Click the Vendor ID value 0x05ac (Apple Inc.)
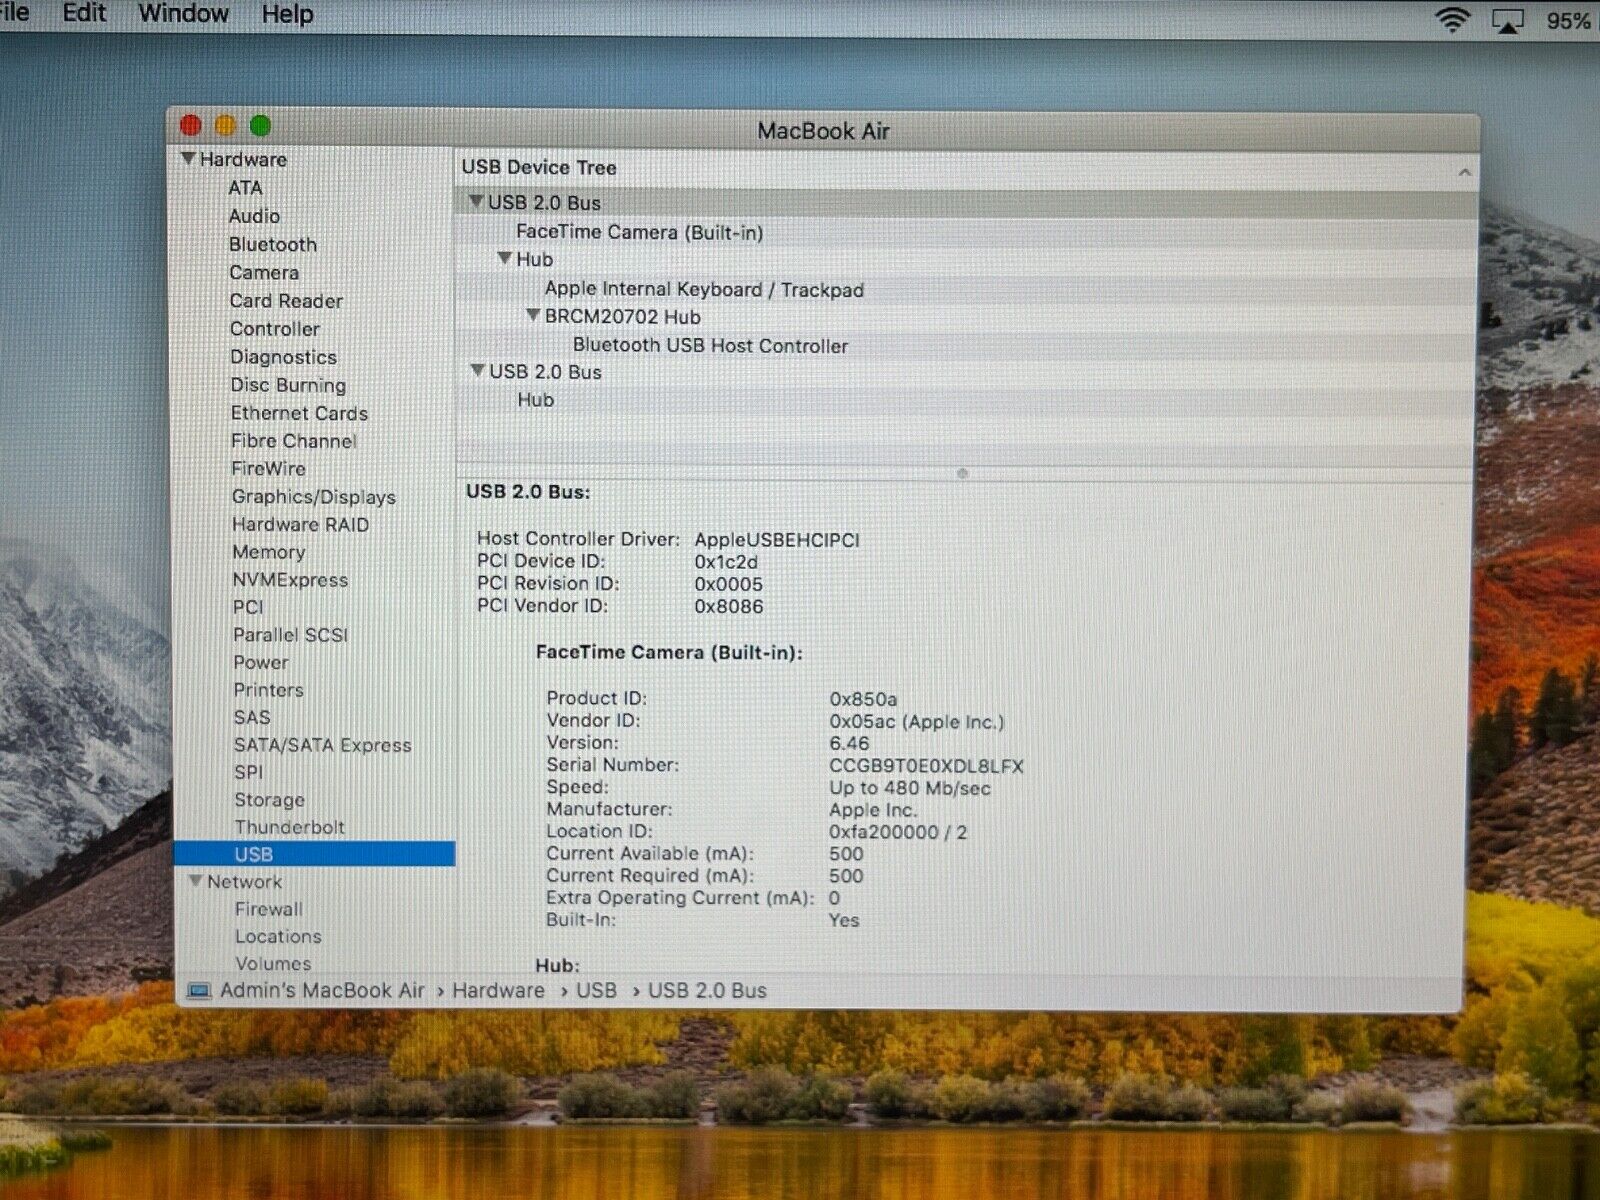Screen dimensions: 1600x1200 [x=916, y=722]
